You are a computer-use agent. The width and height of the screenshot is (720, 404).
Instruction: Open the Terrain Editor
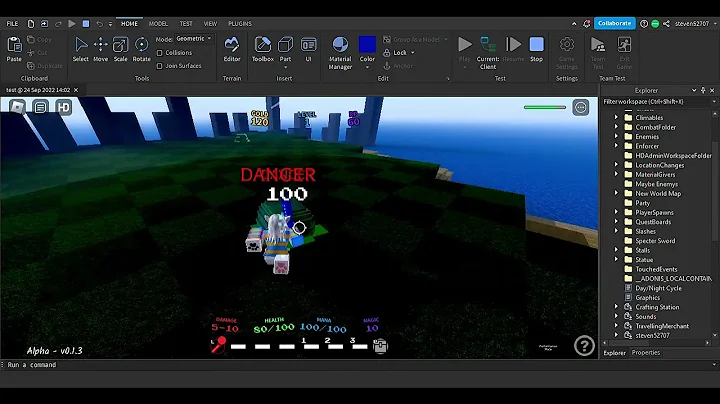coord(232,49)
